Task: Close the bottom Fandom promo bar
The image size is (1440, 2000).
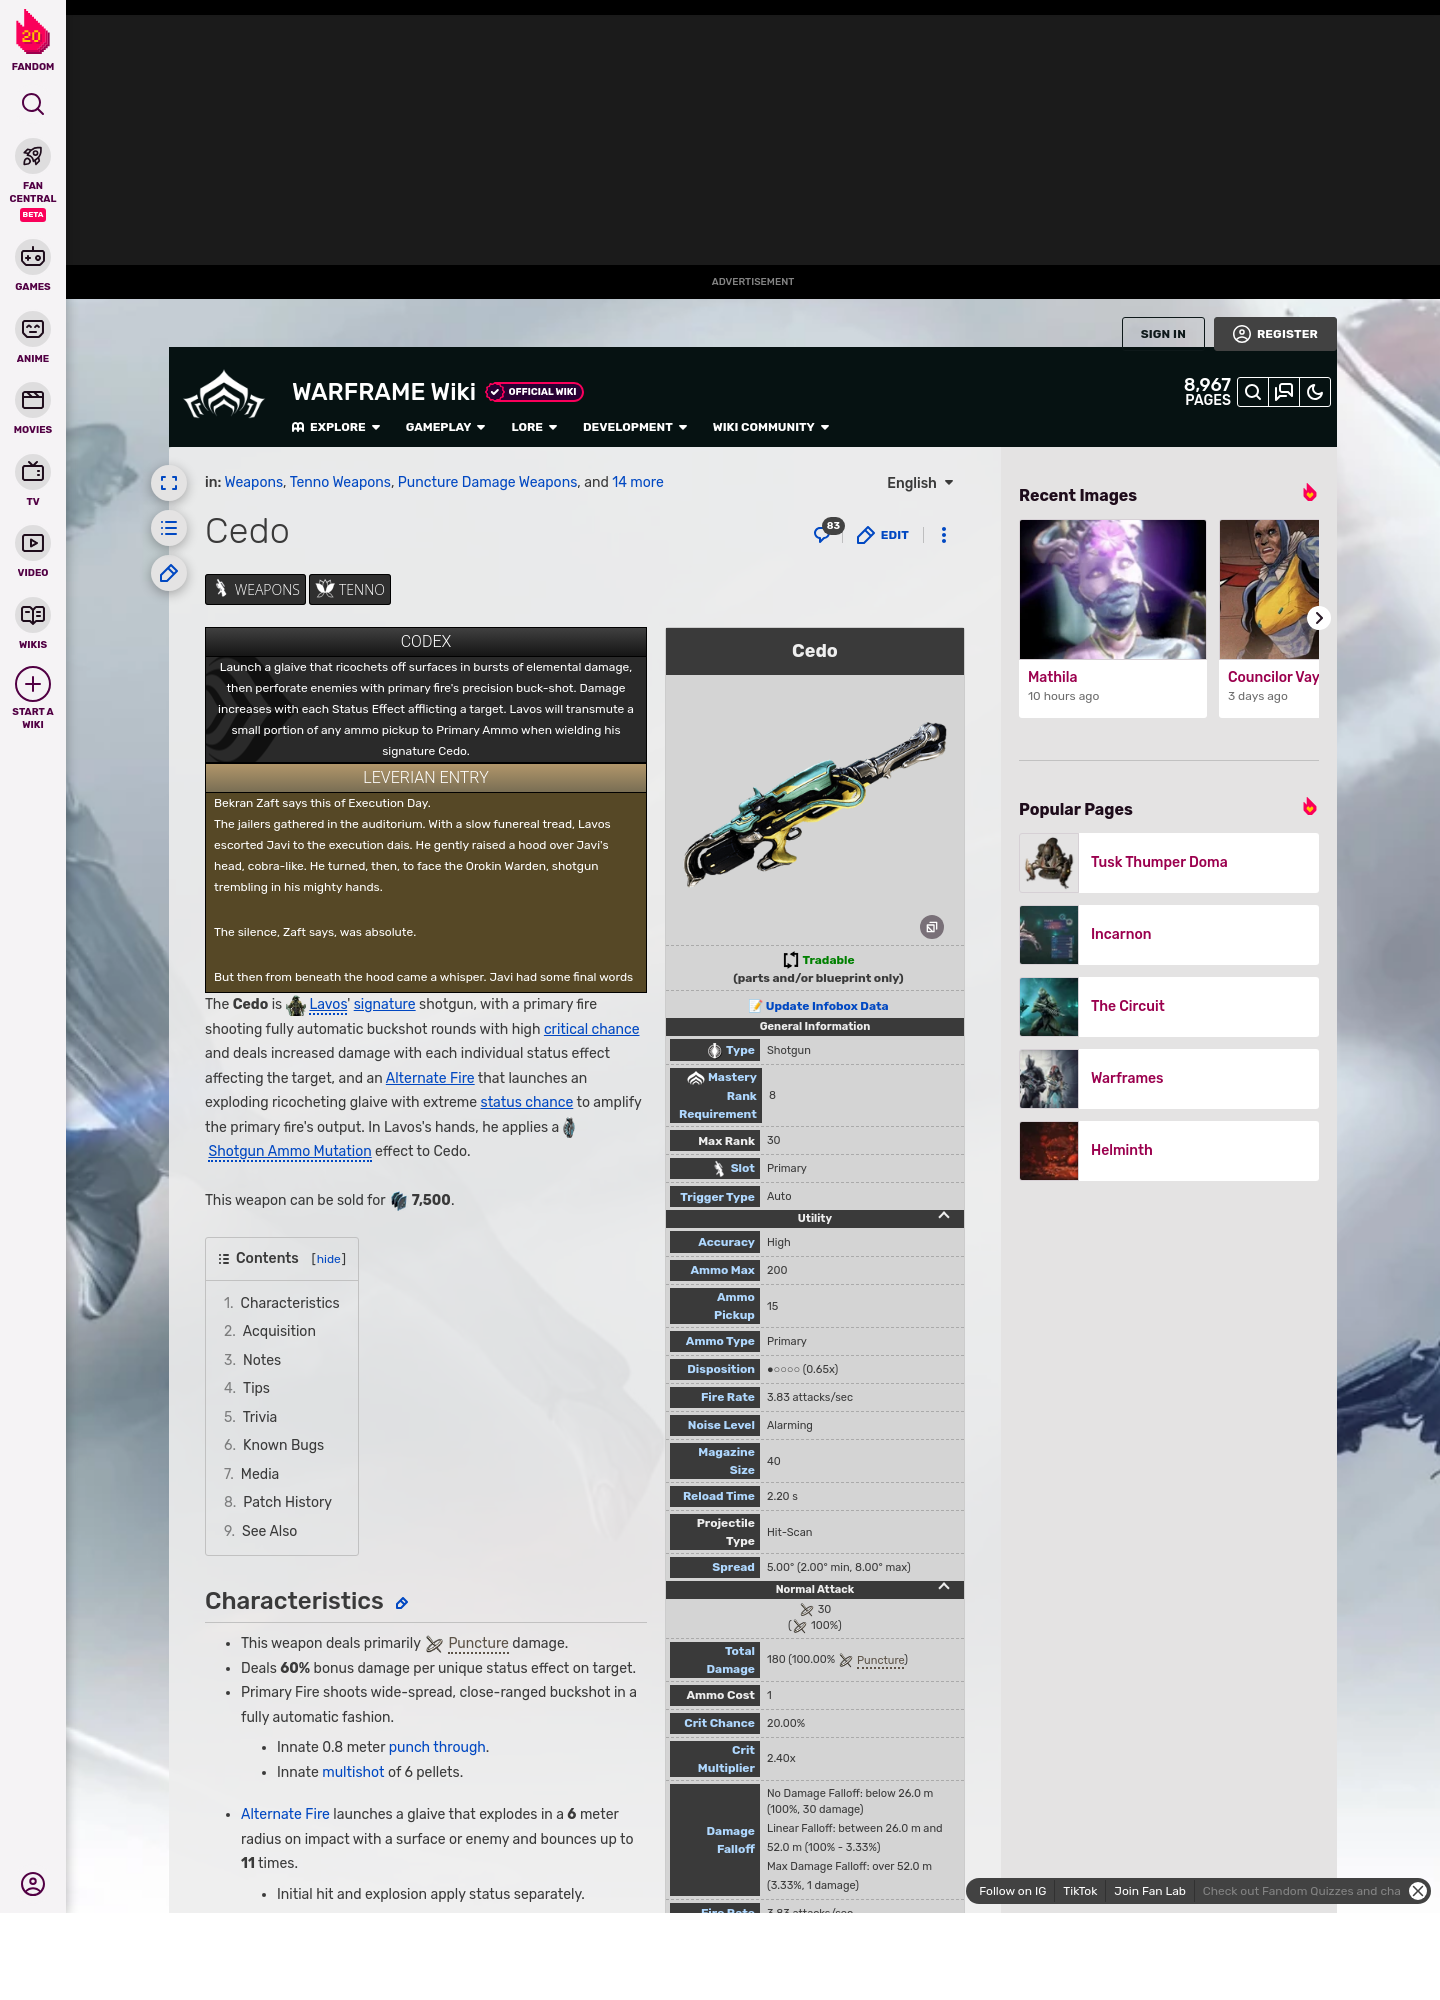Action: (1417, 1891)
